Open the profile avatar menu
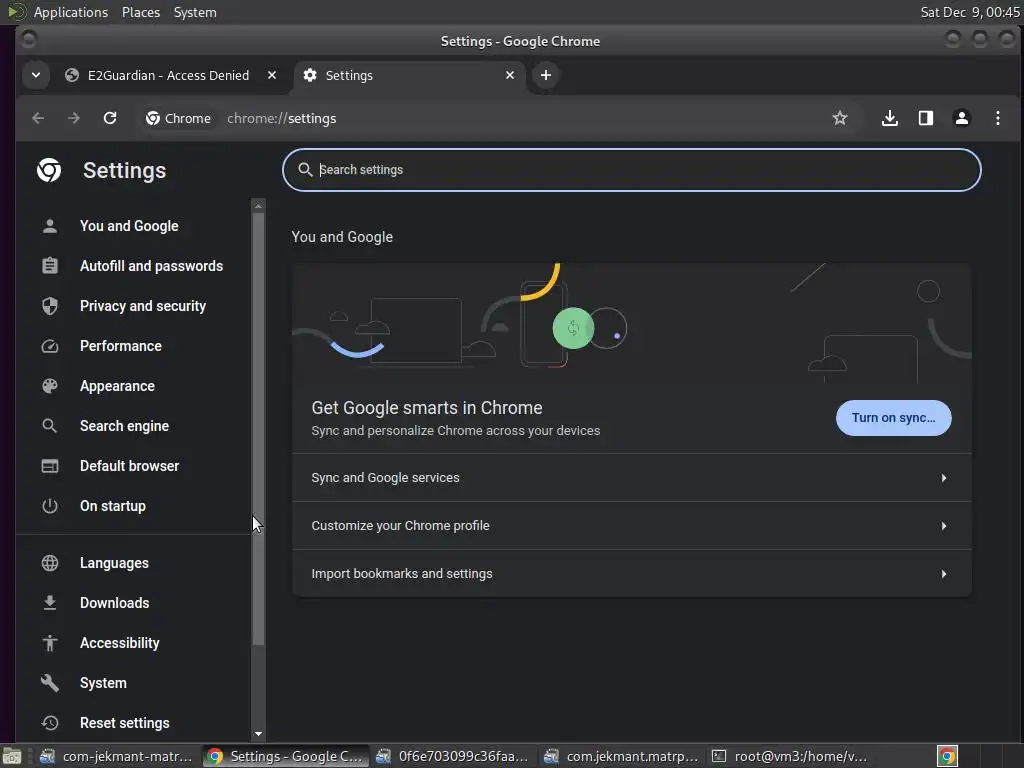1024x768 pixels. tap(961, 118)
